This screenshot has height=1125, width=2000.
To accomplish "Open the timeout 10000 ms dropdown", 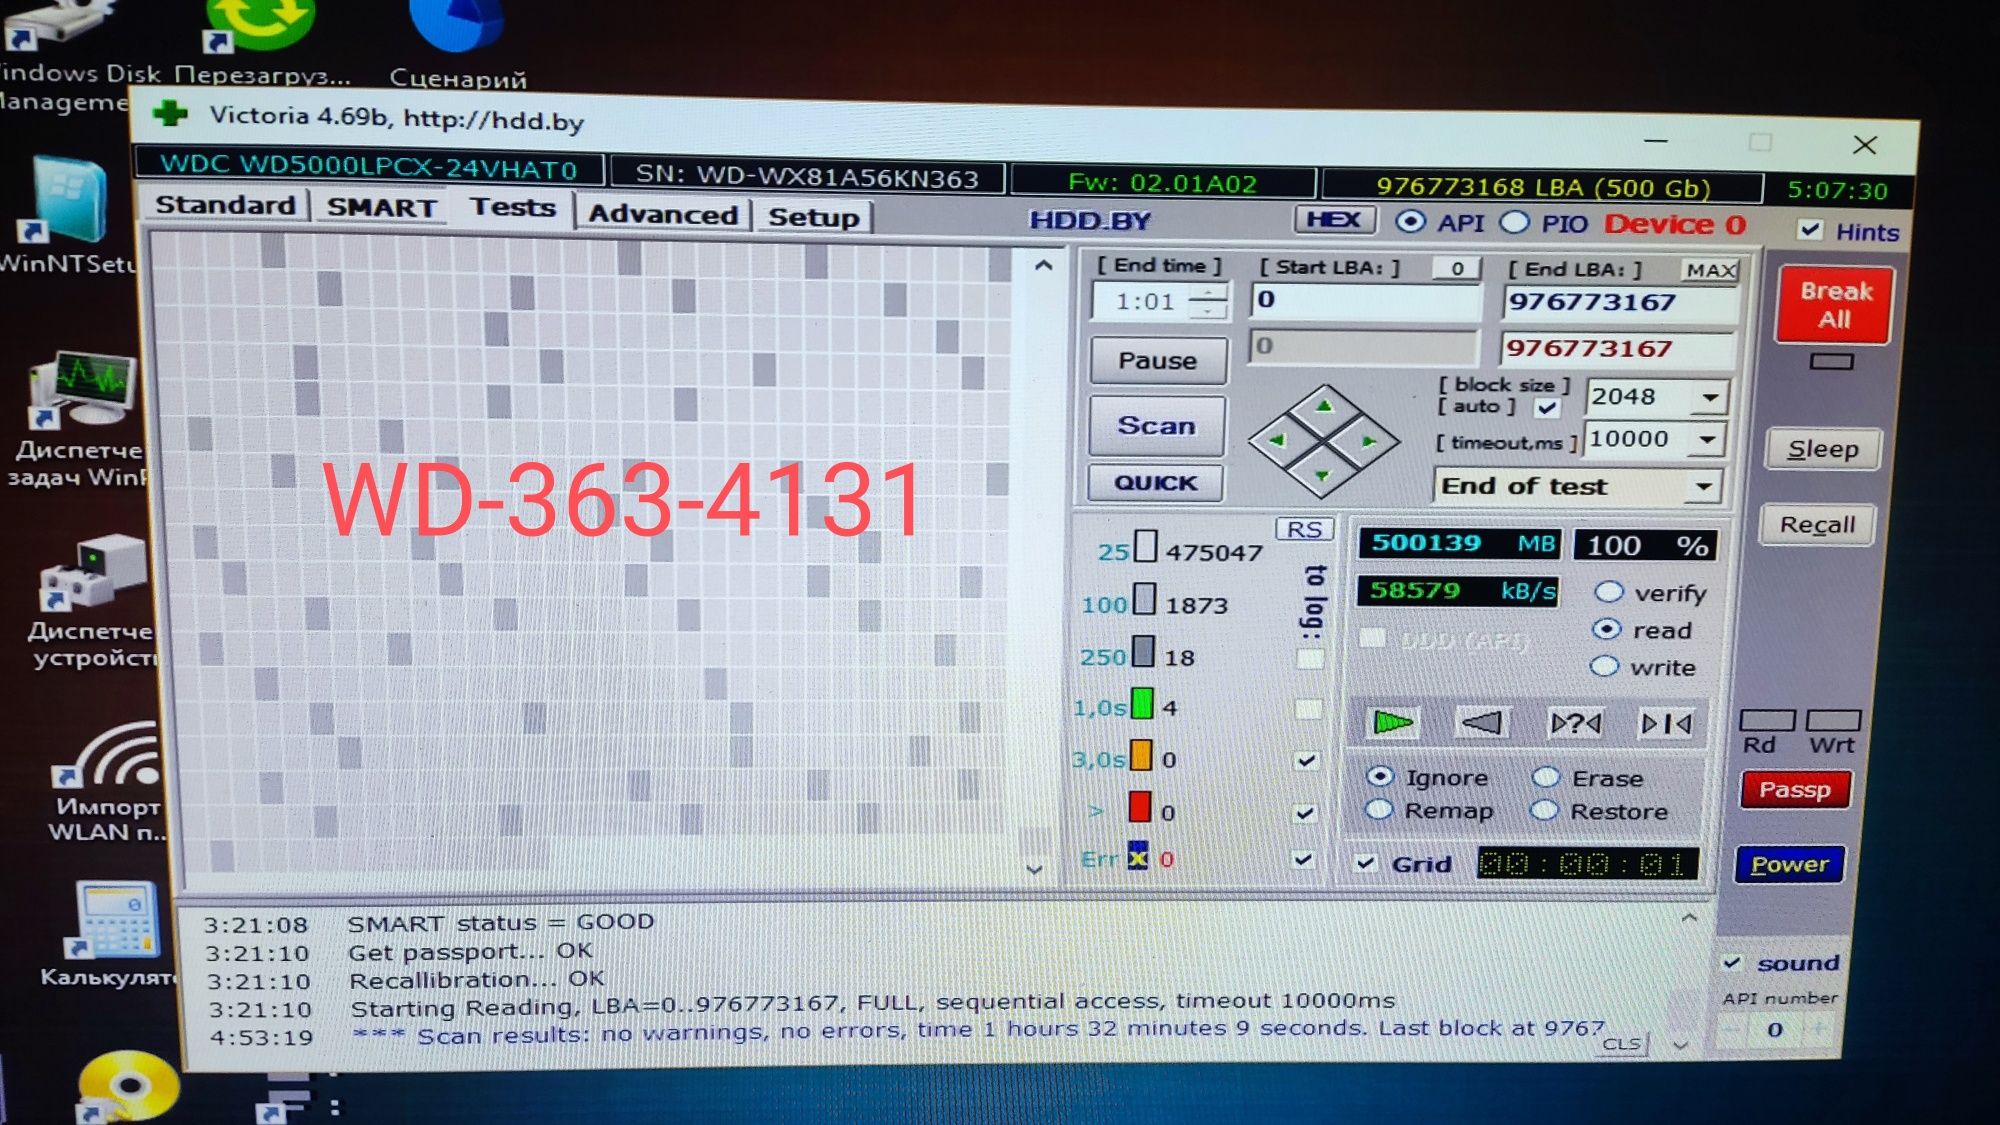I will 1707,439.
